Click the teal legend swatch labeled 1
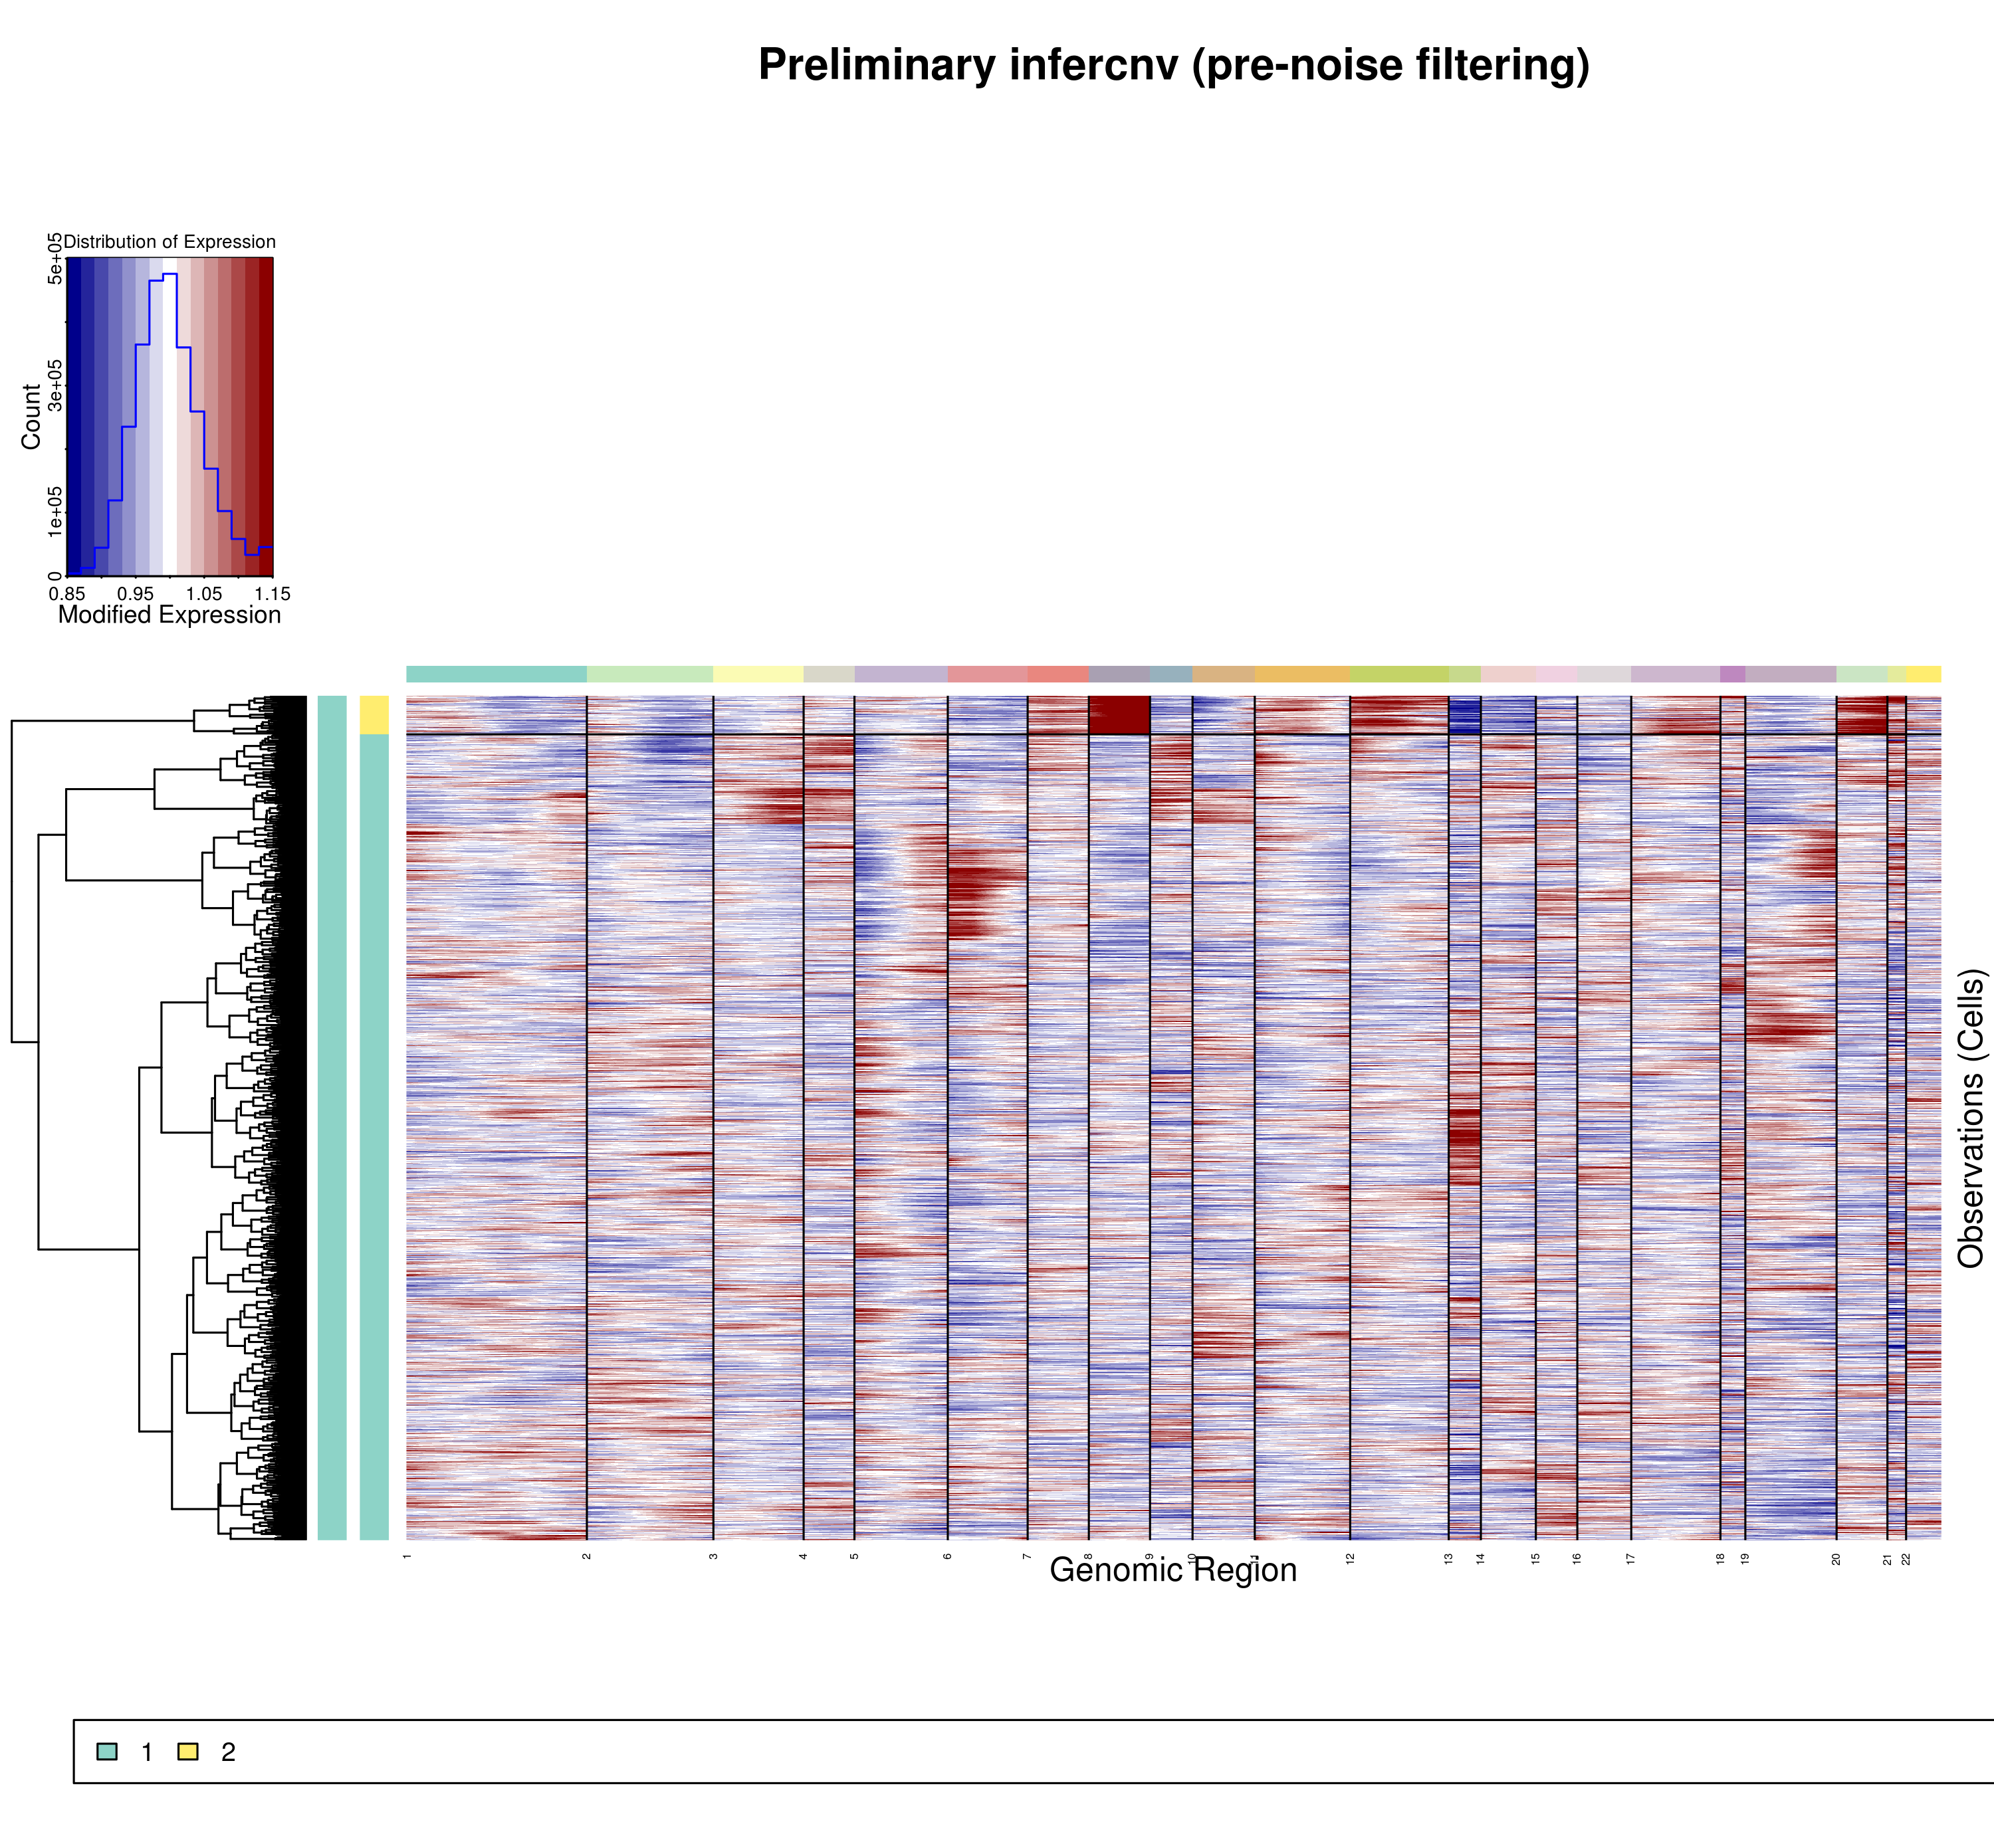The height and width of the screenshot is (1848, 1994). (x=107, y=1751)
